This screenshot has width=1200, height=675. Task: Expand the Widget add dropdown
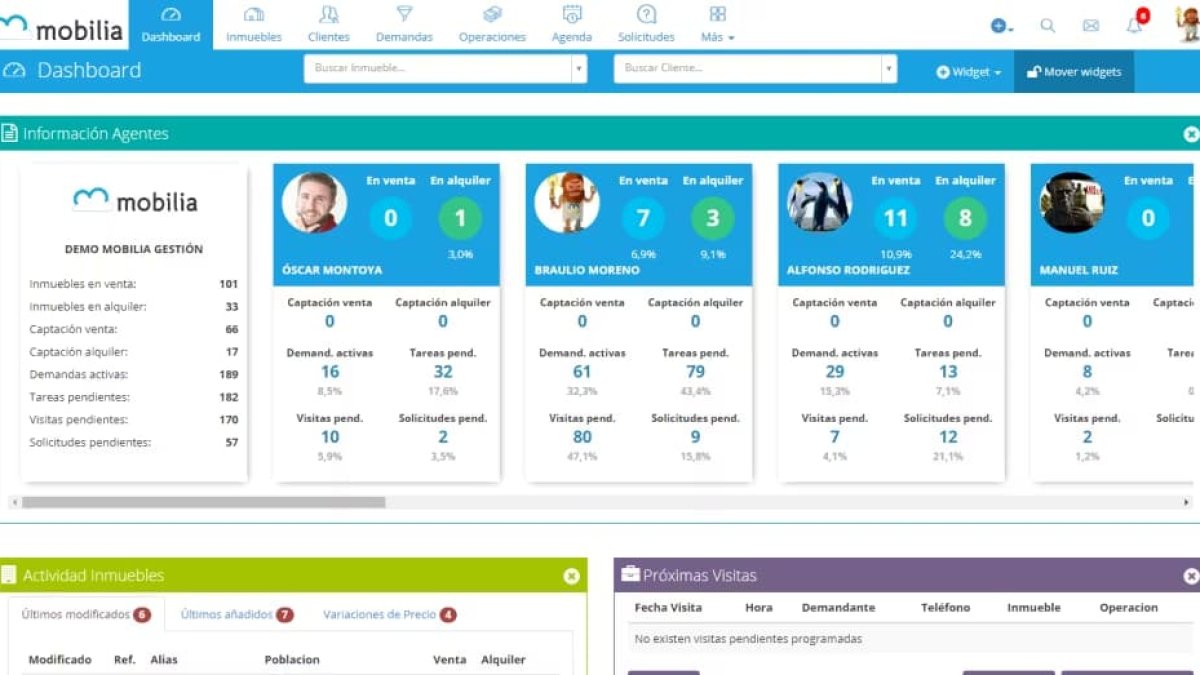click(x=968, y=72)
